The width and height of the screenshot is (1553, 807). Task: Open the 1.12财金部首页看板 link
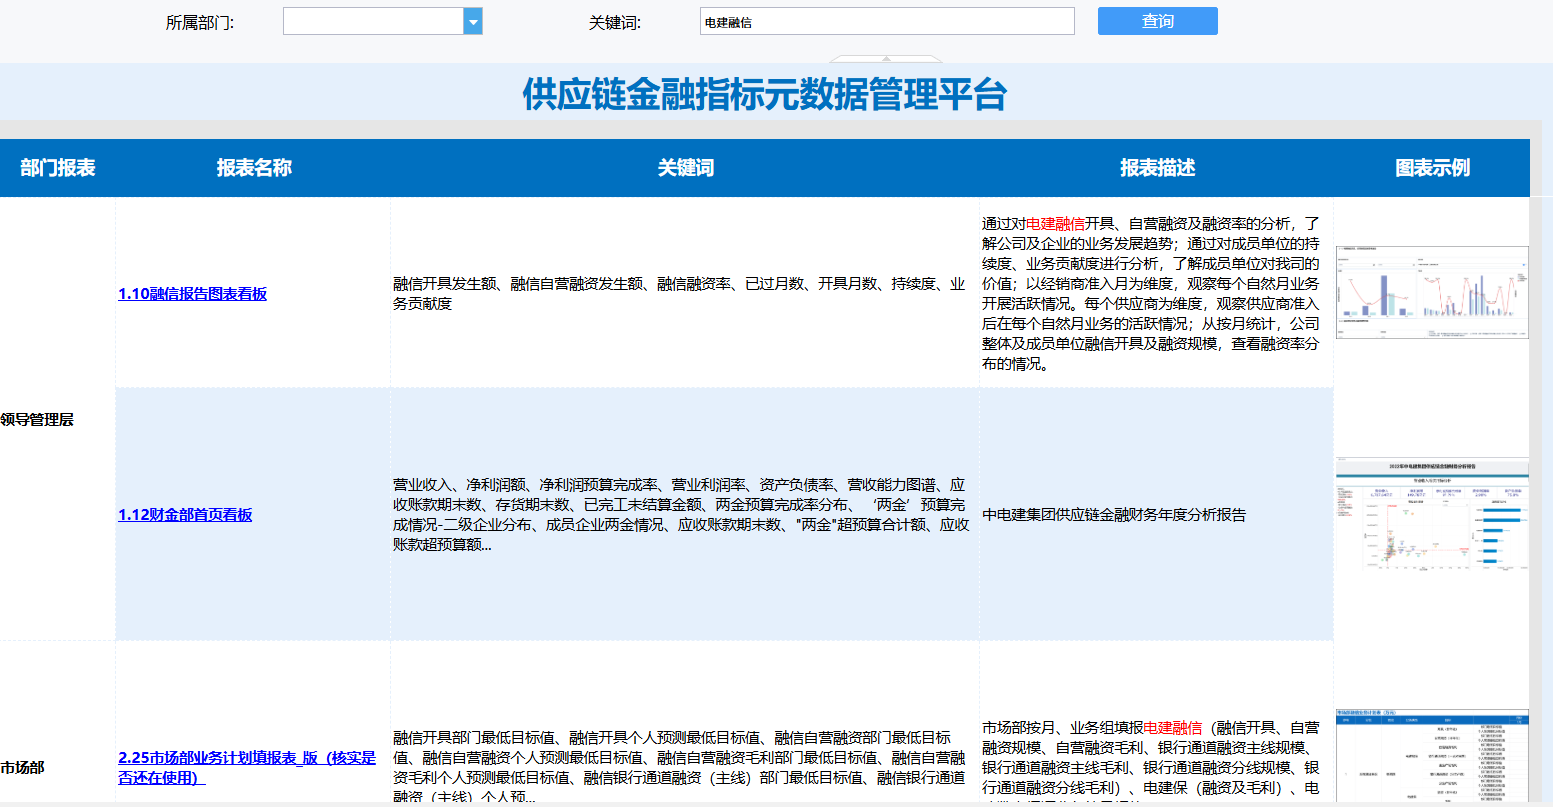point(186,515)
